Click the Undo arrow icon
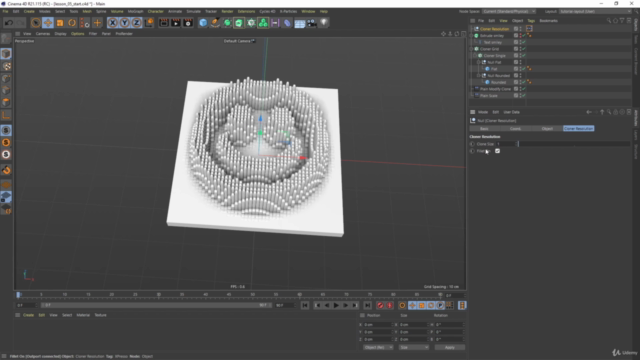This screenshot has height=360, width=640. coord(9,23)
